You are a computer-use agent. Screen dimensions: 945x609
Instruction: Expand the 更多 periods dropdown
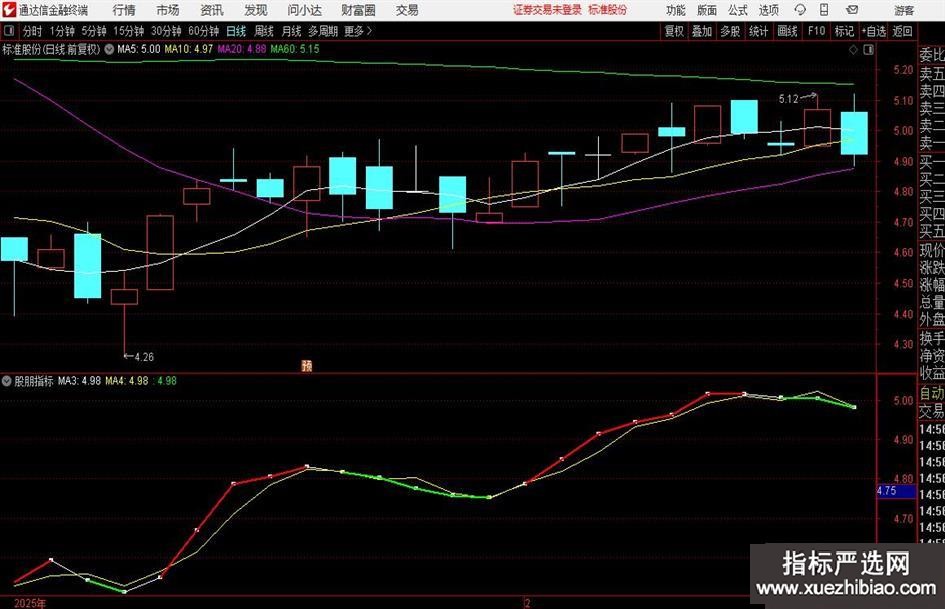(359, 31)
